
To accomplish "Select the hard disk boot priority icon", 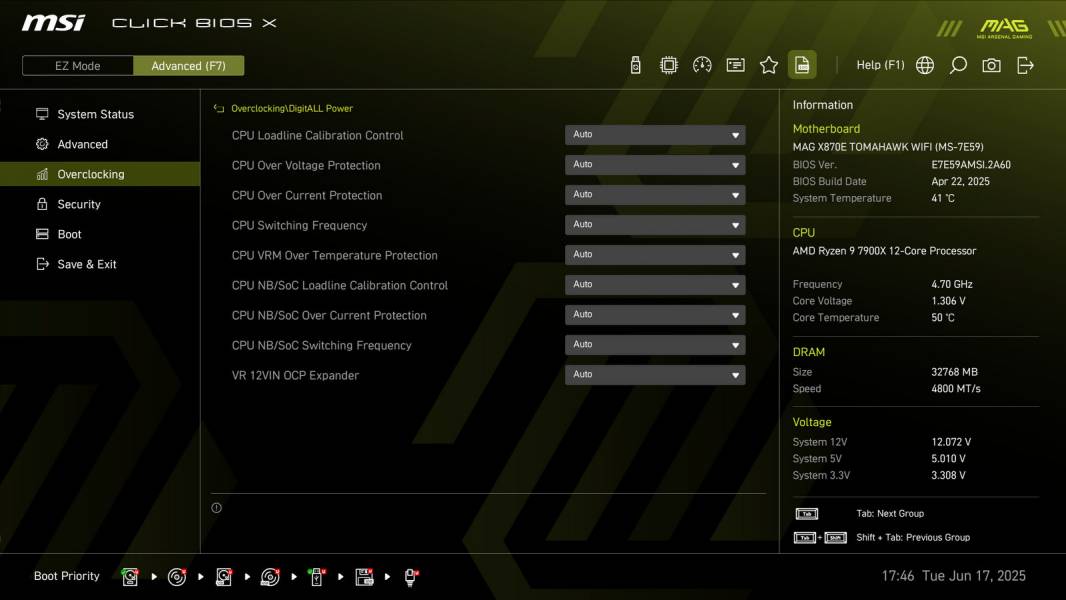I will [130, 577].
